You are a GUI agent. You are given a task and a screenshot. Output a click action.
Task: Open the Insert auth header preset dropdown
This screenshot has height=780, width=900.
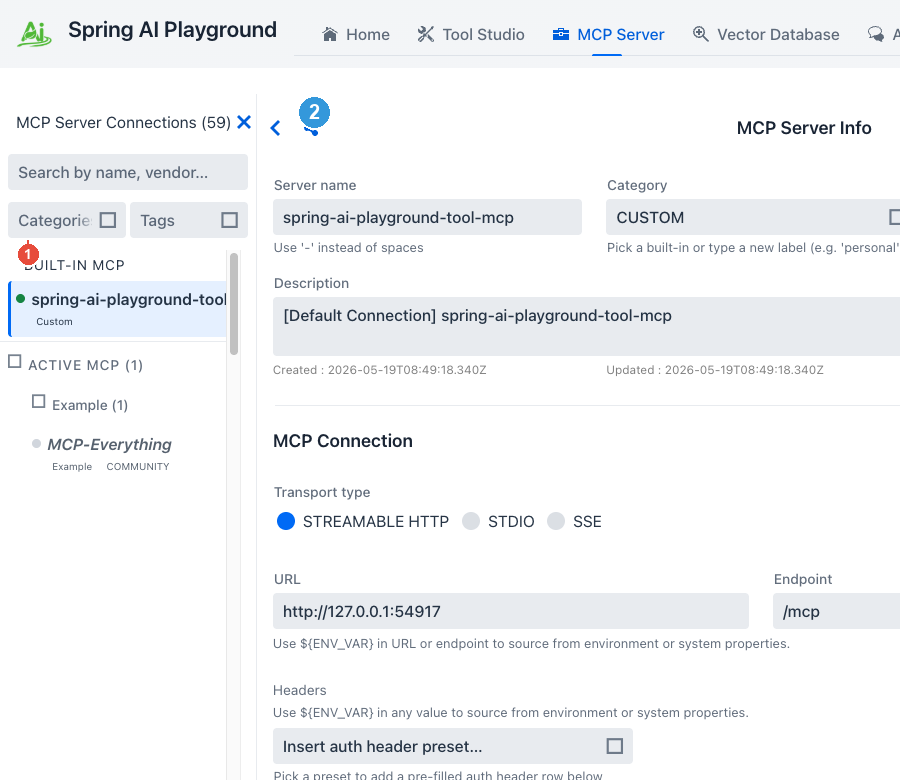click(x=453, y=746)
